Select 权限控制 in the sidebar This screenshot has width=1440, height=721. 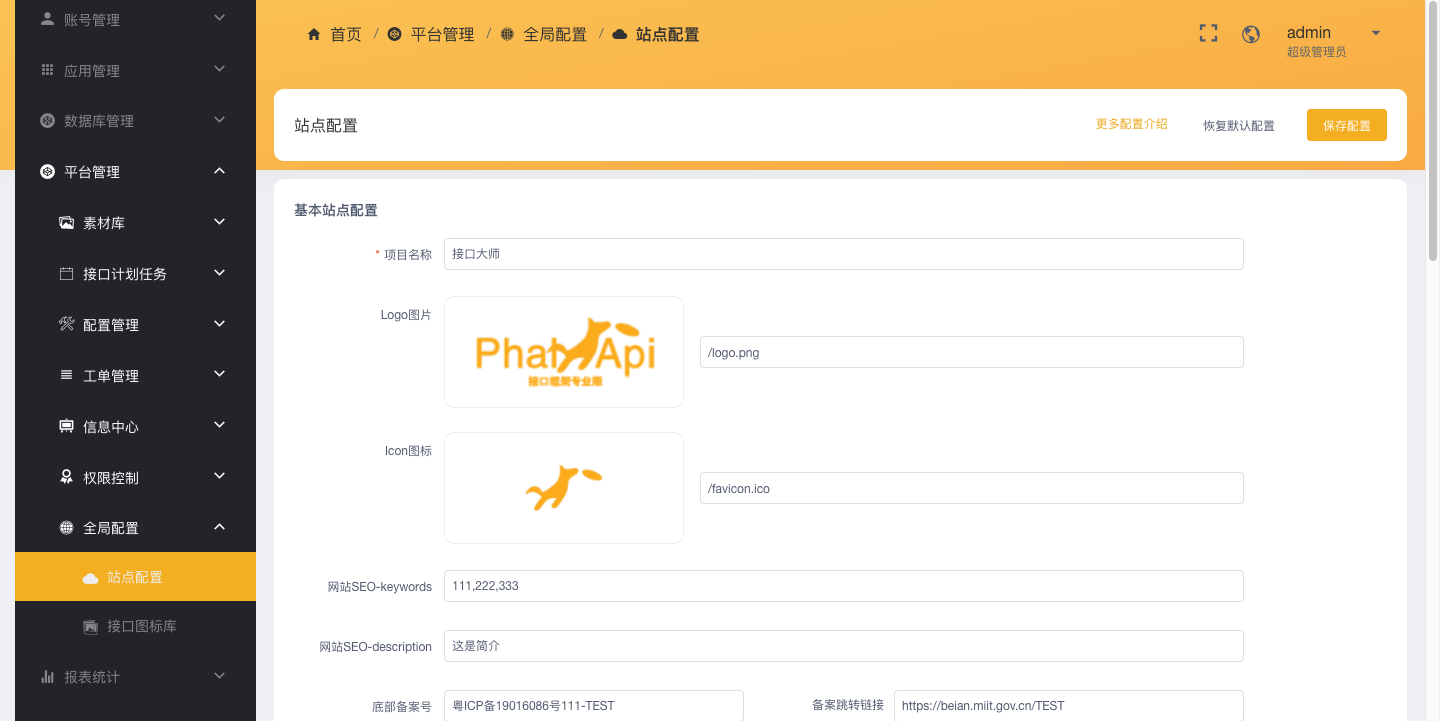[135, 477]
